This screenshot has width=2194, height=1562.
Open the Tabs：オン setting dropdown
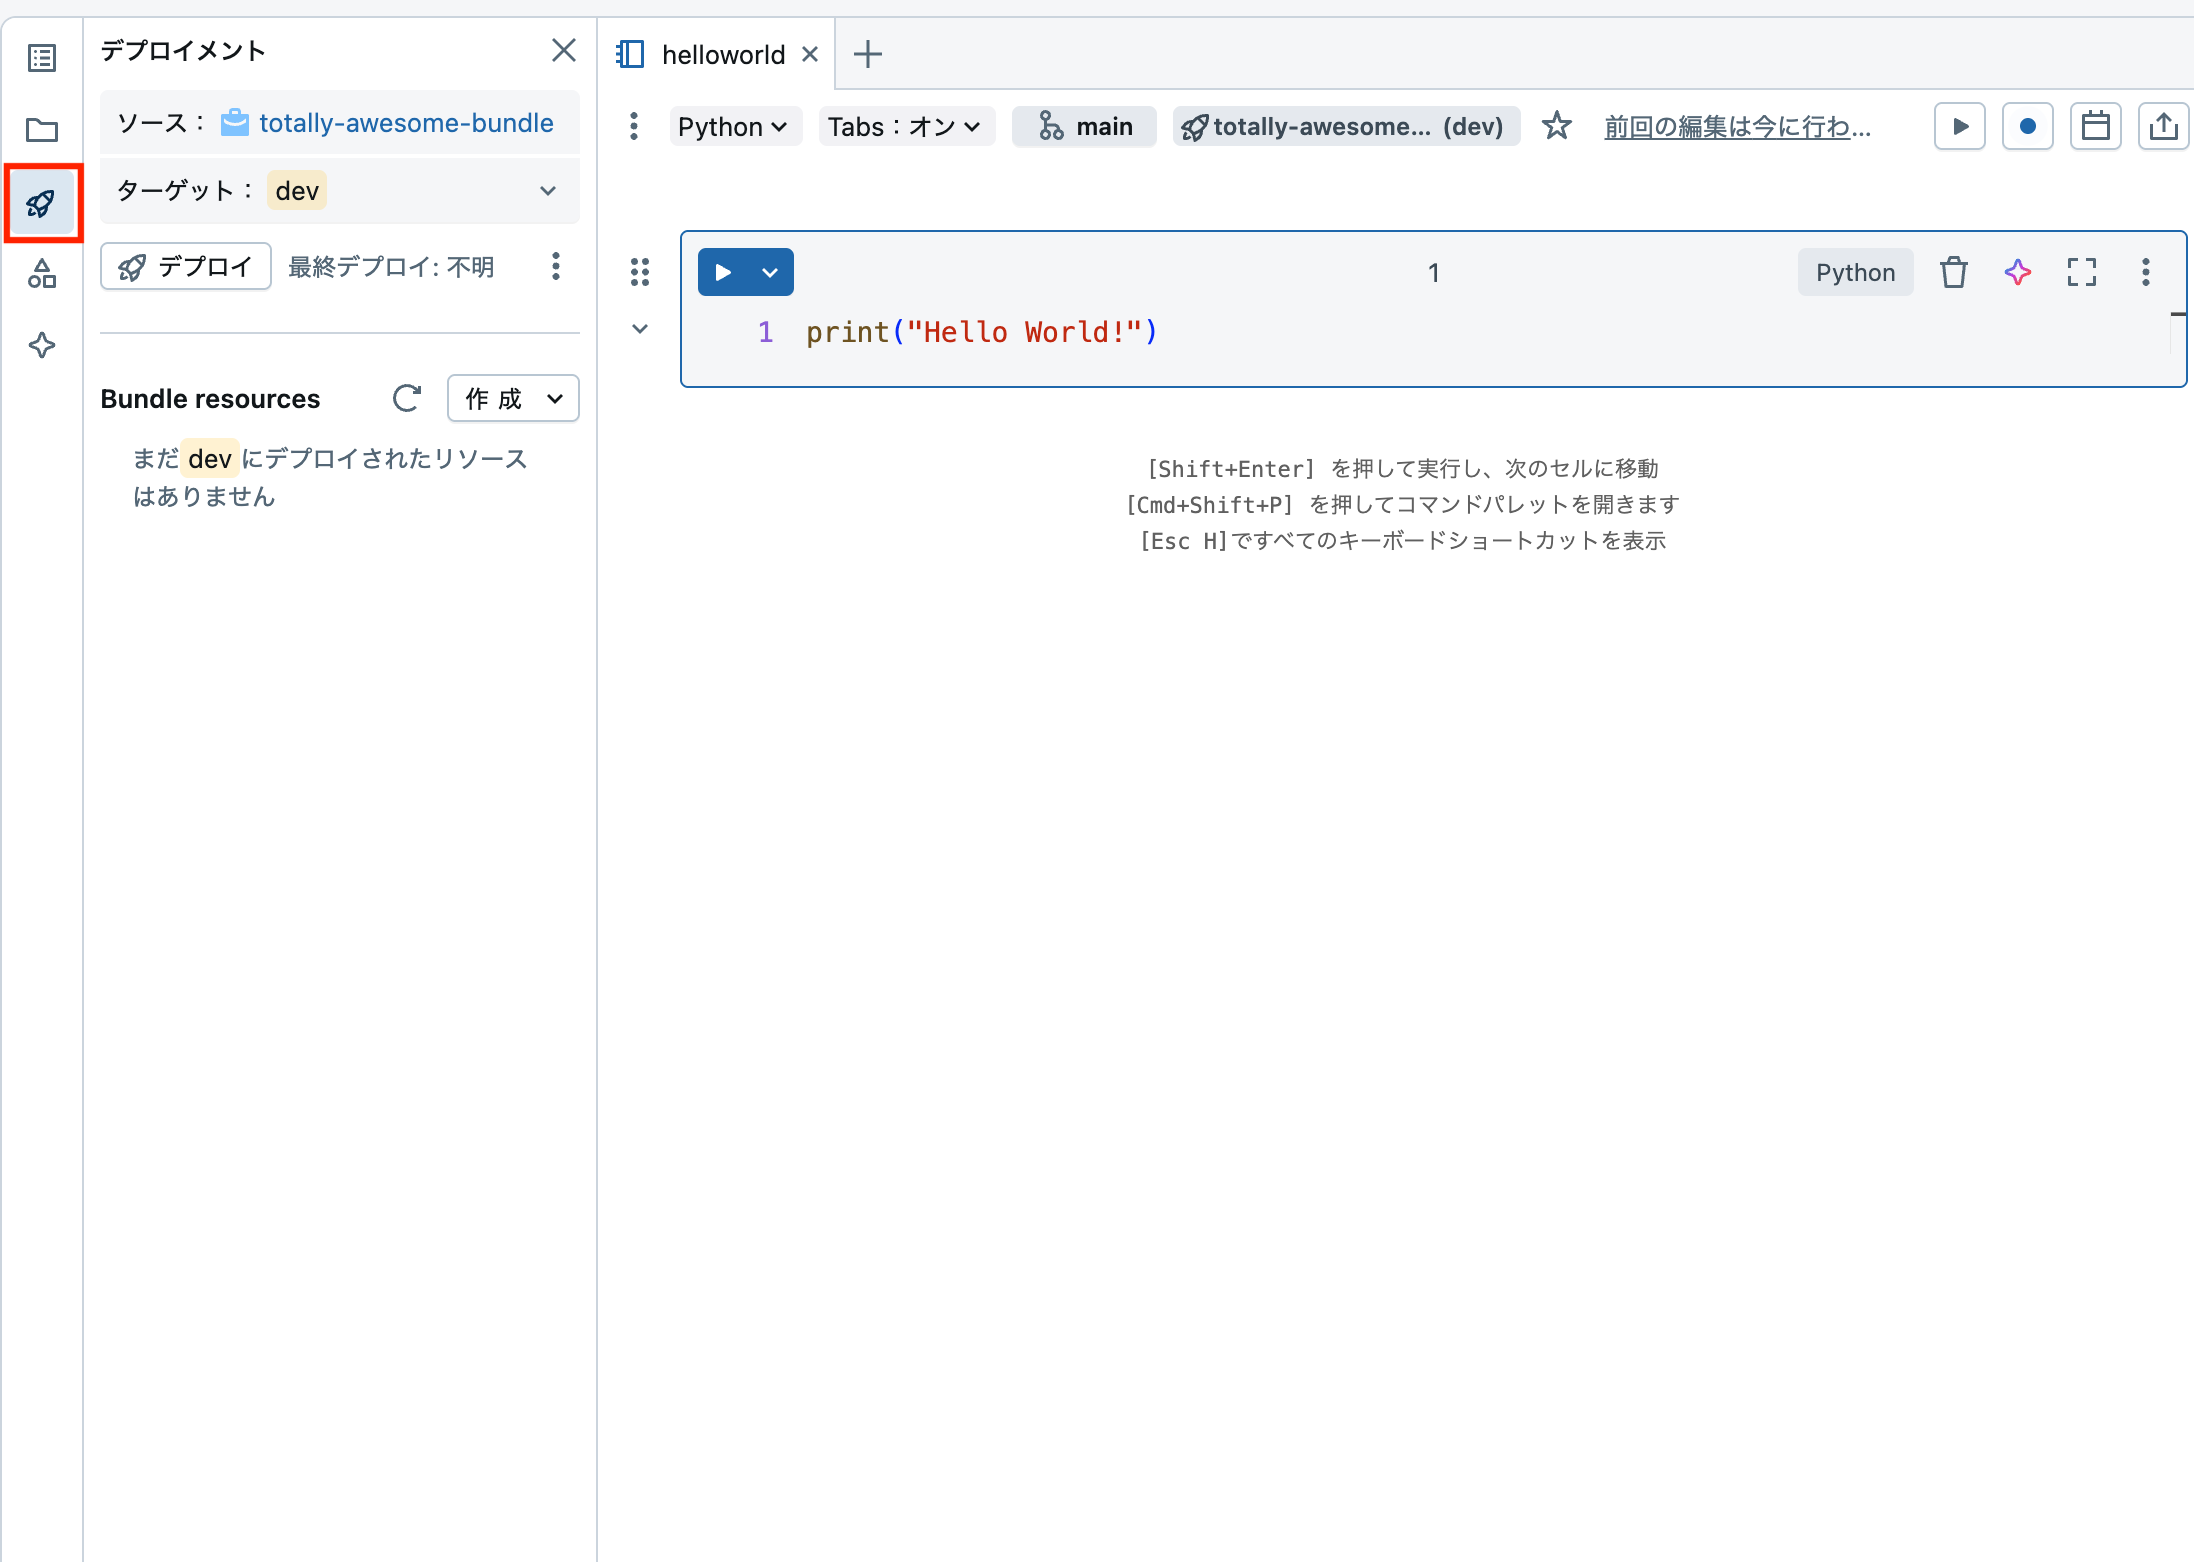point(905,126)
